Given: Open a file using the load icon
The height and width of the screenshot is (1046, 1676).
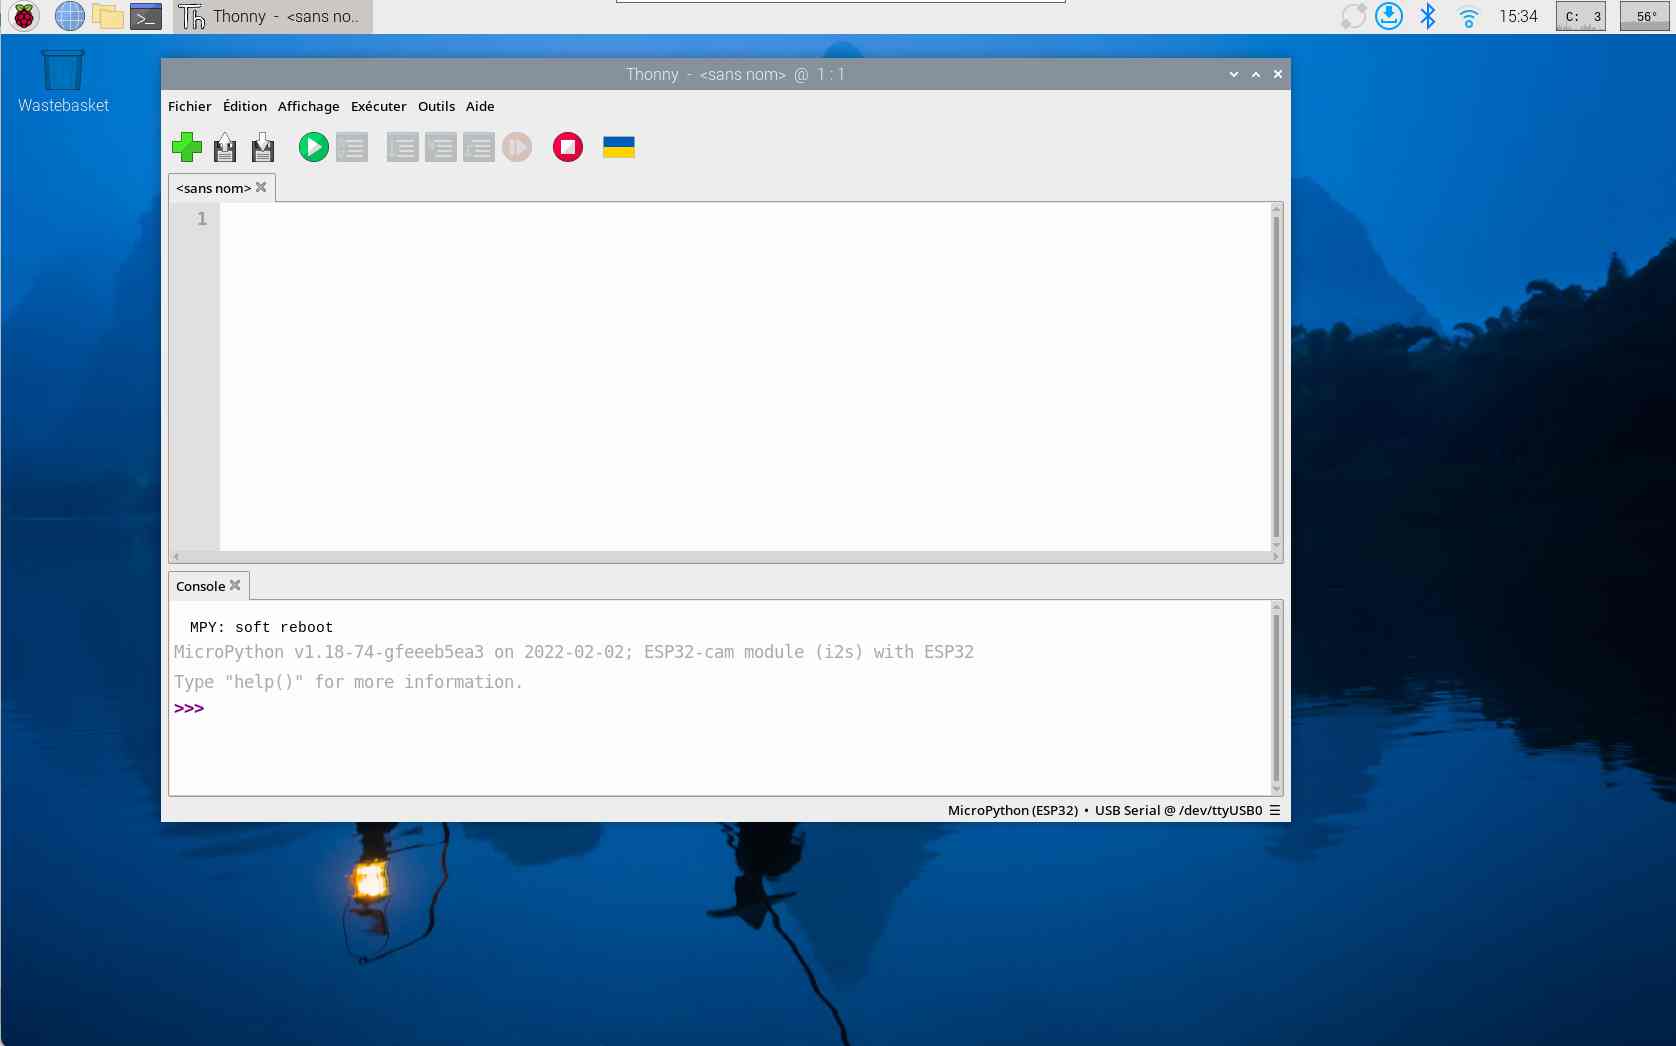Looking at the screenshot, I should (x=225, y=147).
